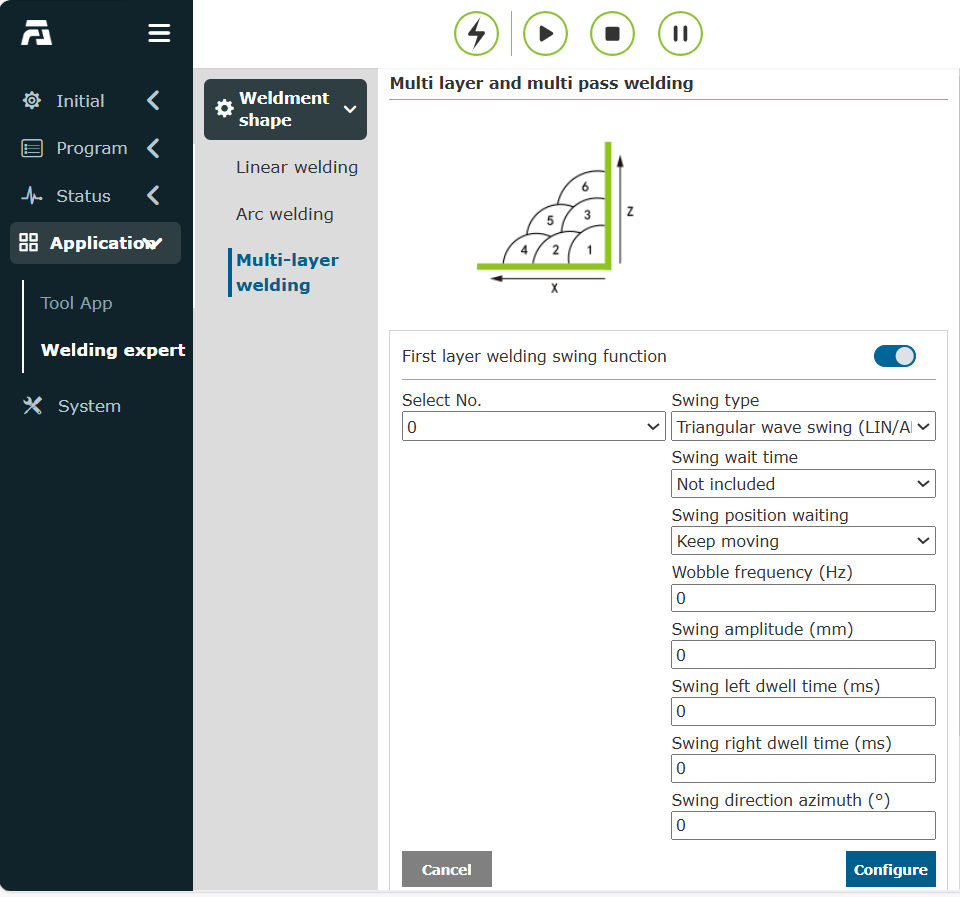Click the lightning bolt icon in the top bar
The image size is (960, 897).
tap(476, 34)
